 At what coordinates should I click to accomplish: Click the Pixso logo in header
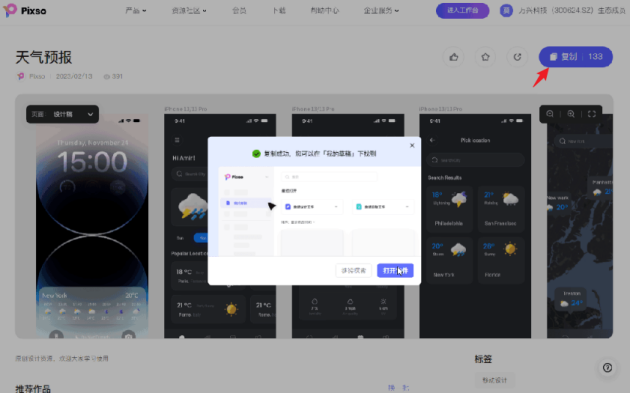point(25,10)
